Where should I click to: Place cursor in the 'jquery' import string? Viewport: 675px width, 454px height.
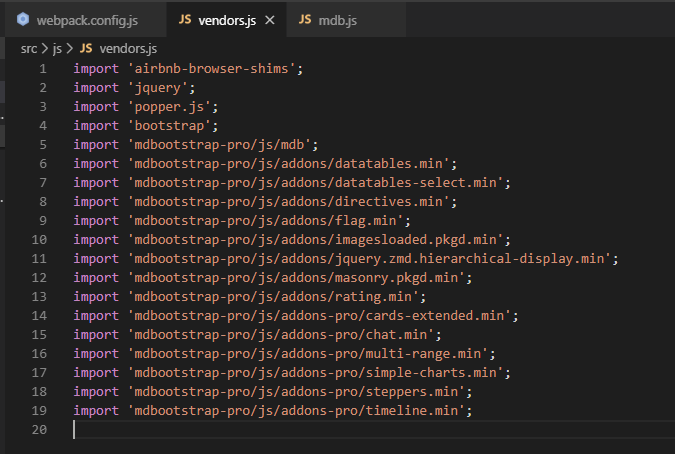158,88
